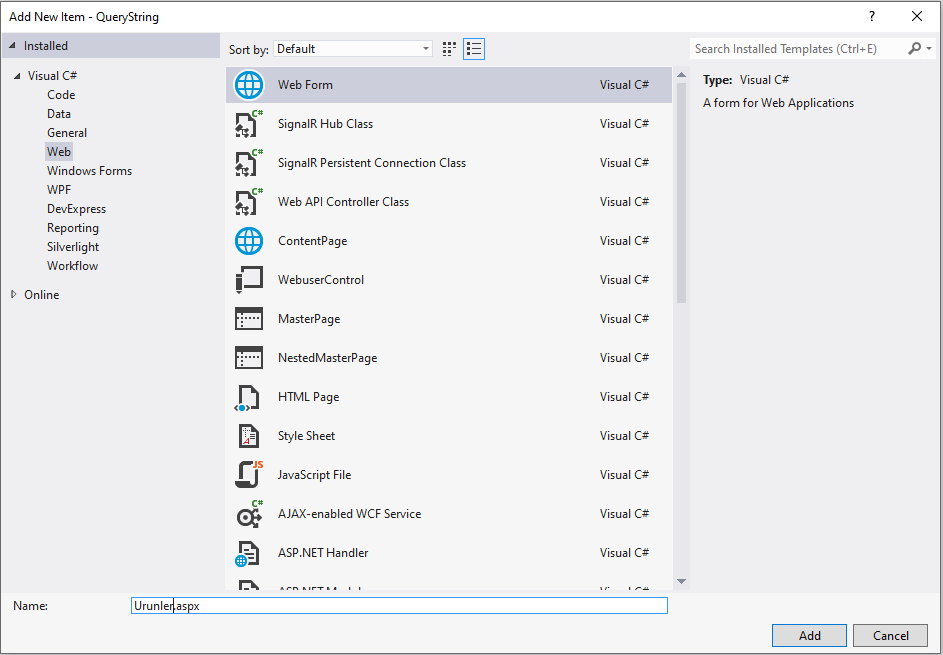Screen dimensions: 943x655
Task: Choose the Web API Controller Class icon
Action: (248, 202)
